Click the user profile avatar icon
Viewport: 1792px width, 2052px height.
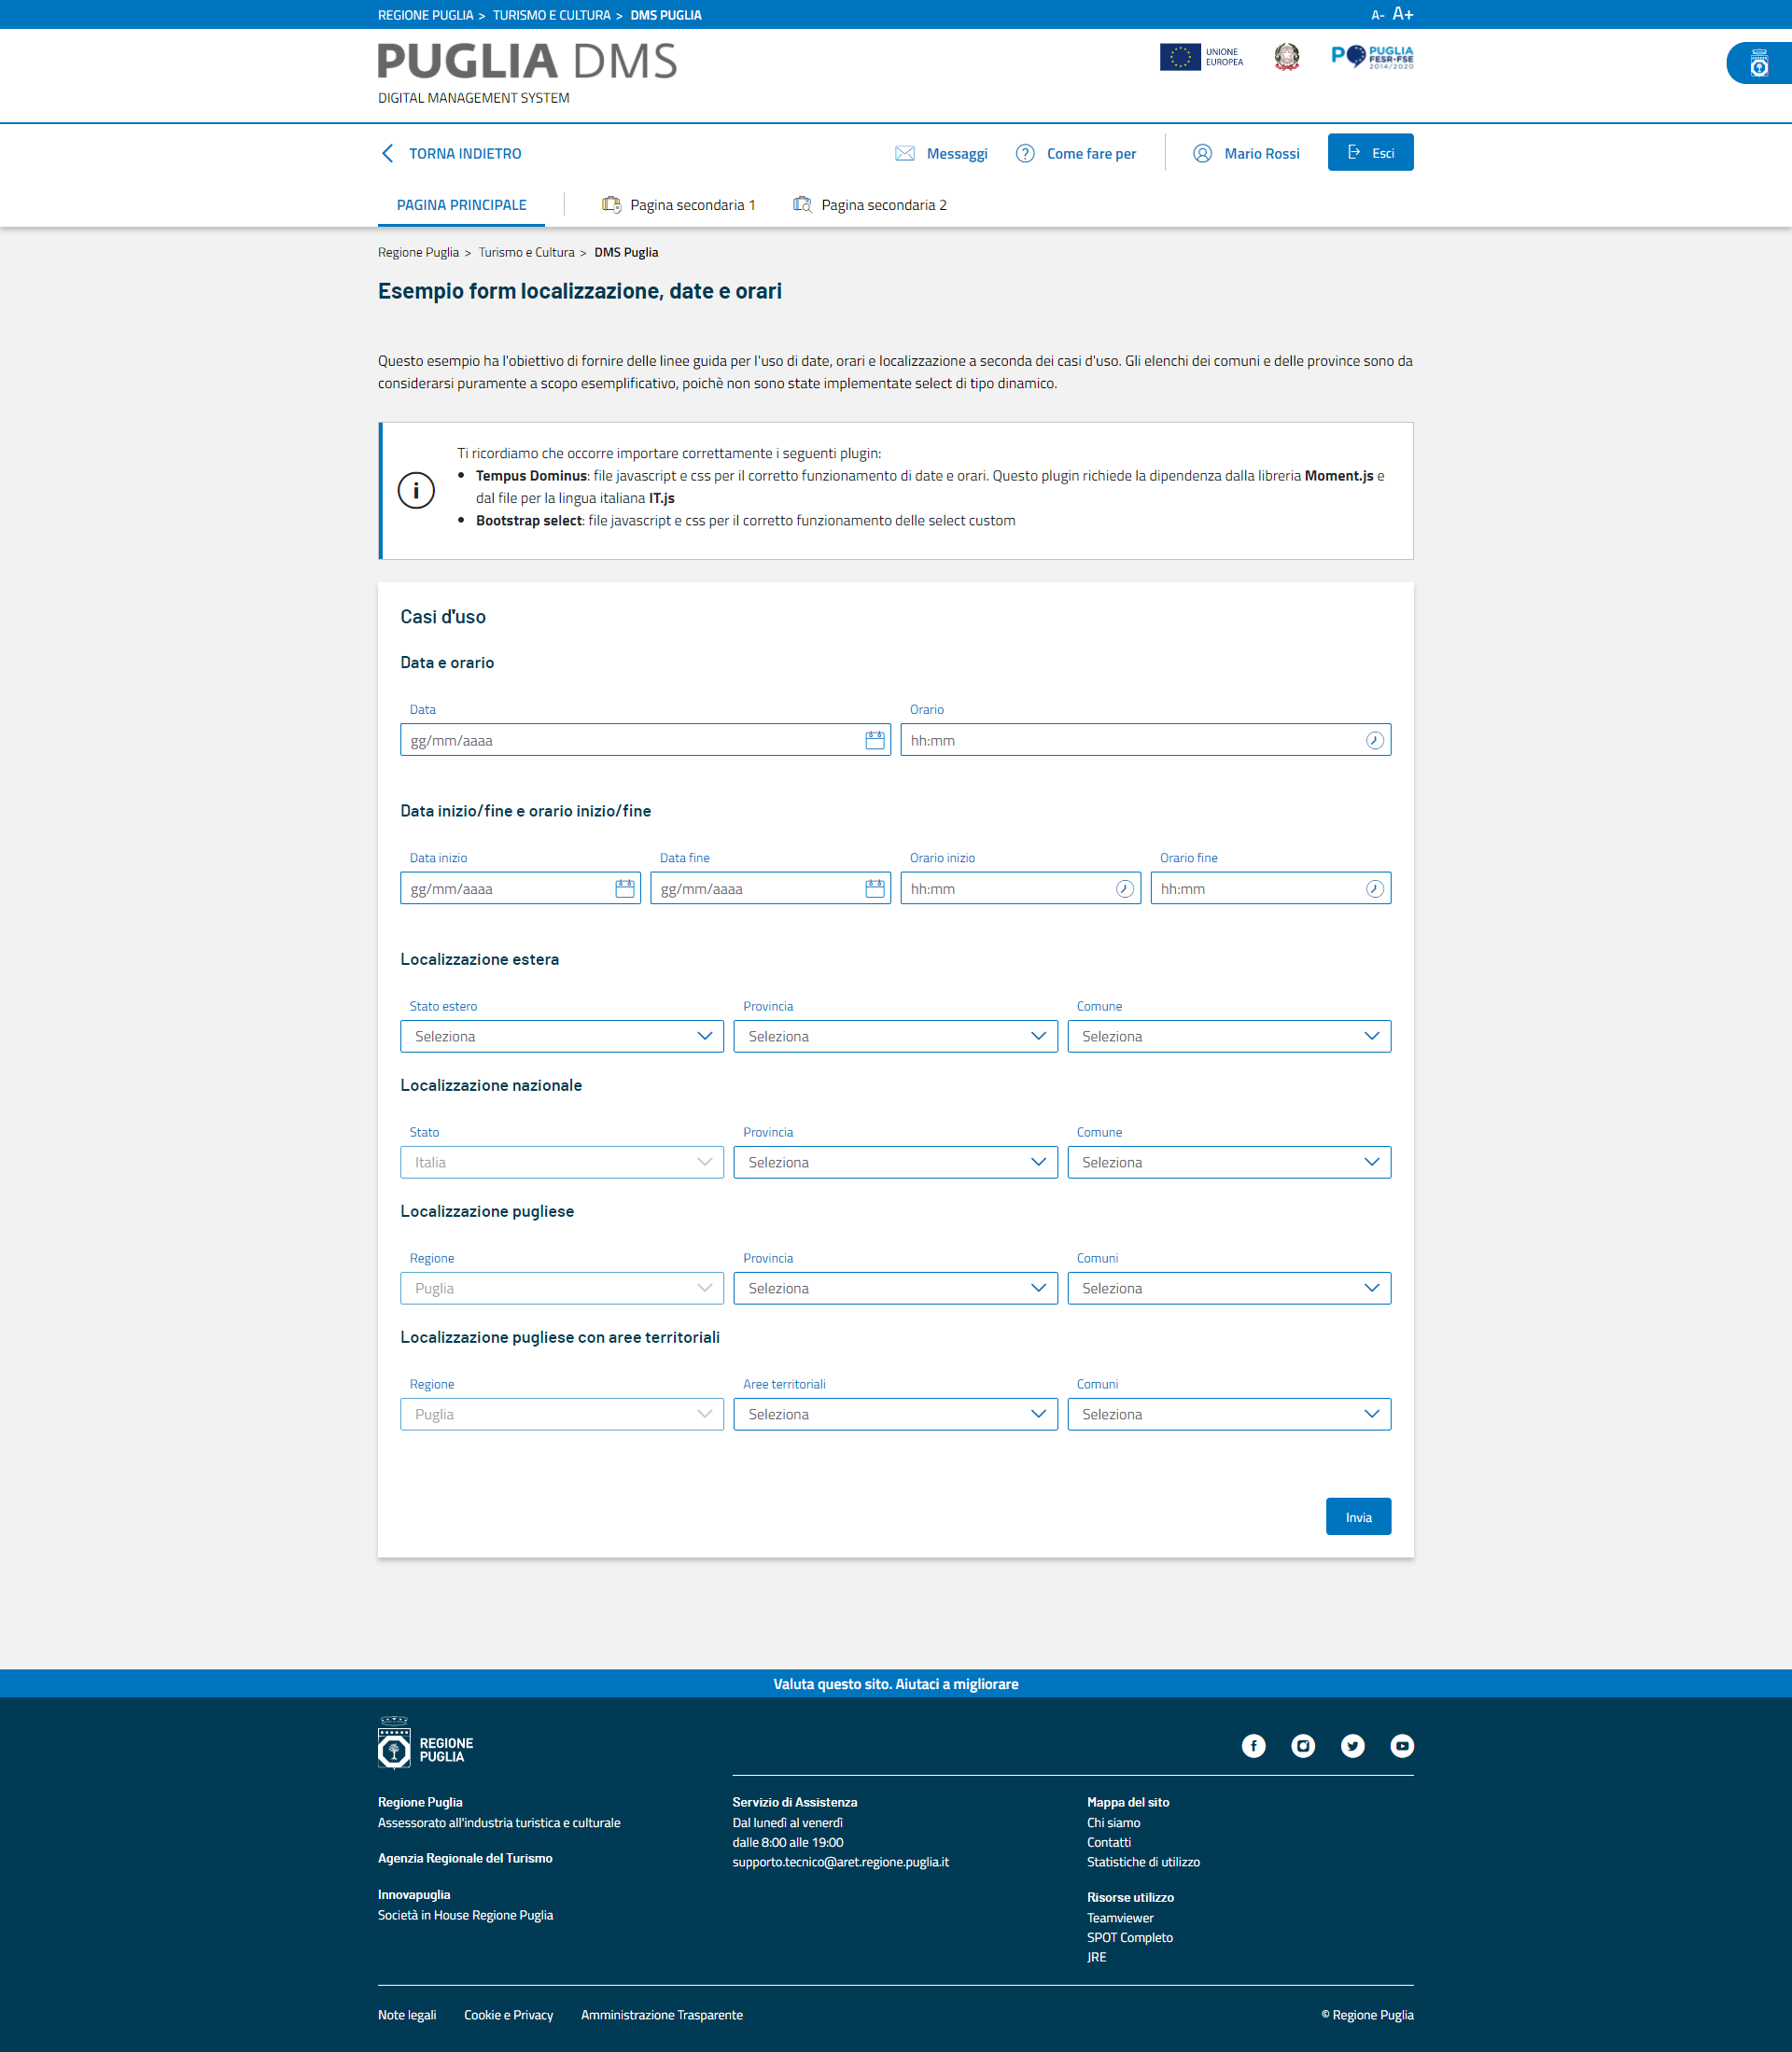tap(1202, 153)
